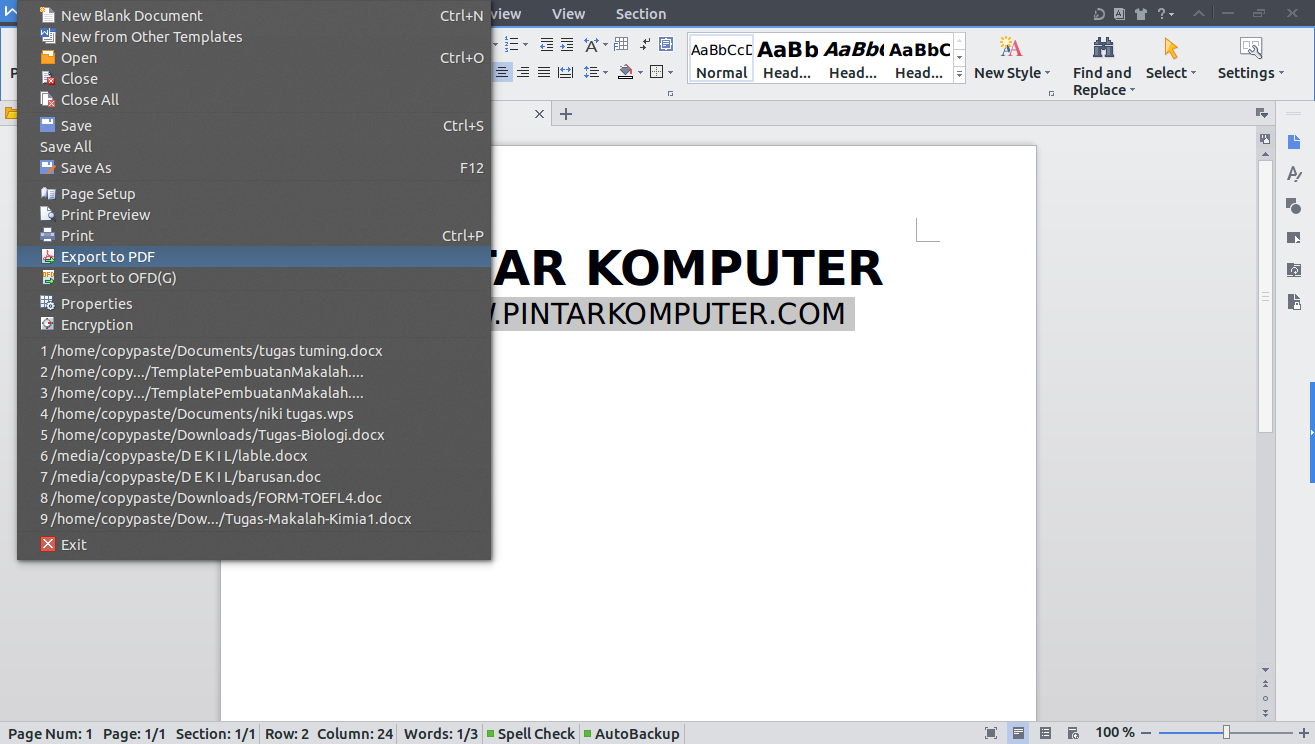Open the Select dropdown arrow
The height and width of the screenshot is (744, 1315).
[1193, 73]
